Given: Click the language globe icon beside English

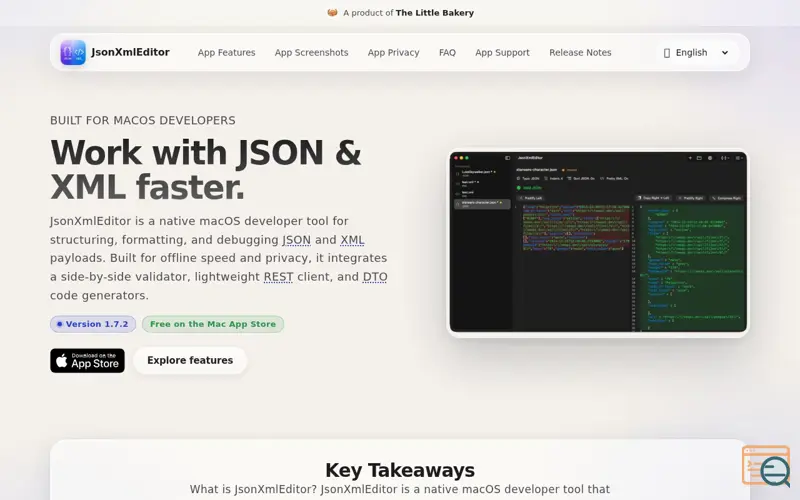Looking at the screenshot, I should [666, 53].
